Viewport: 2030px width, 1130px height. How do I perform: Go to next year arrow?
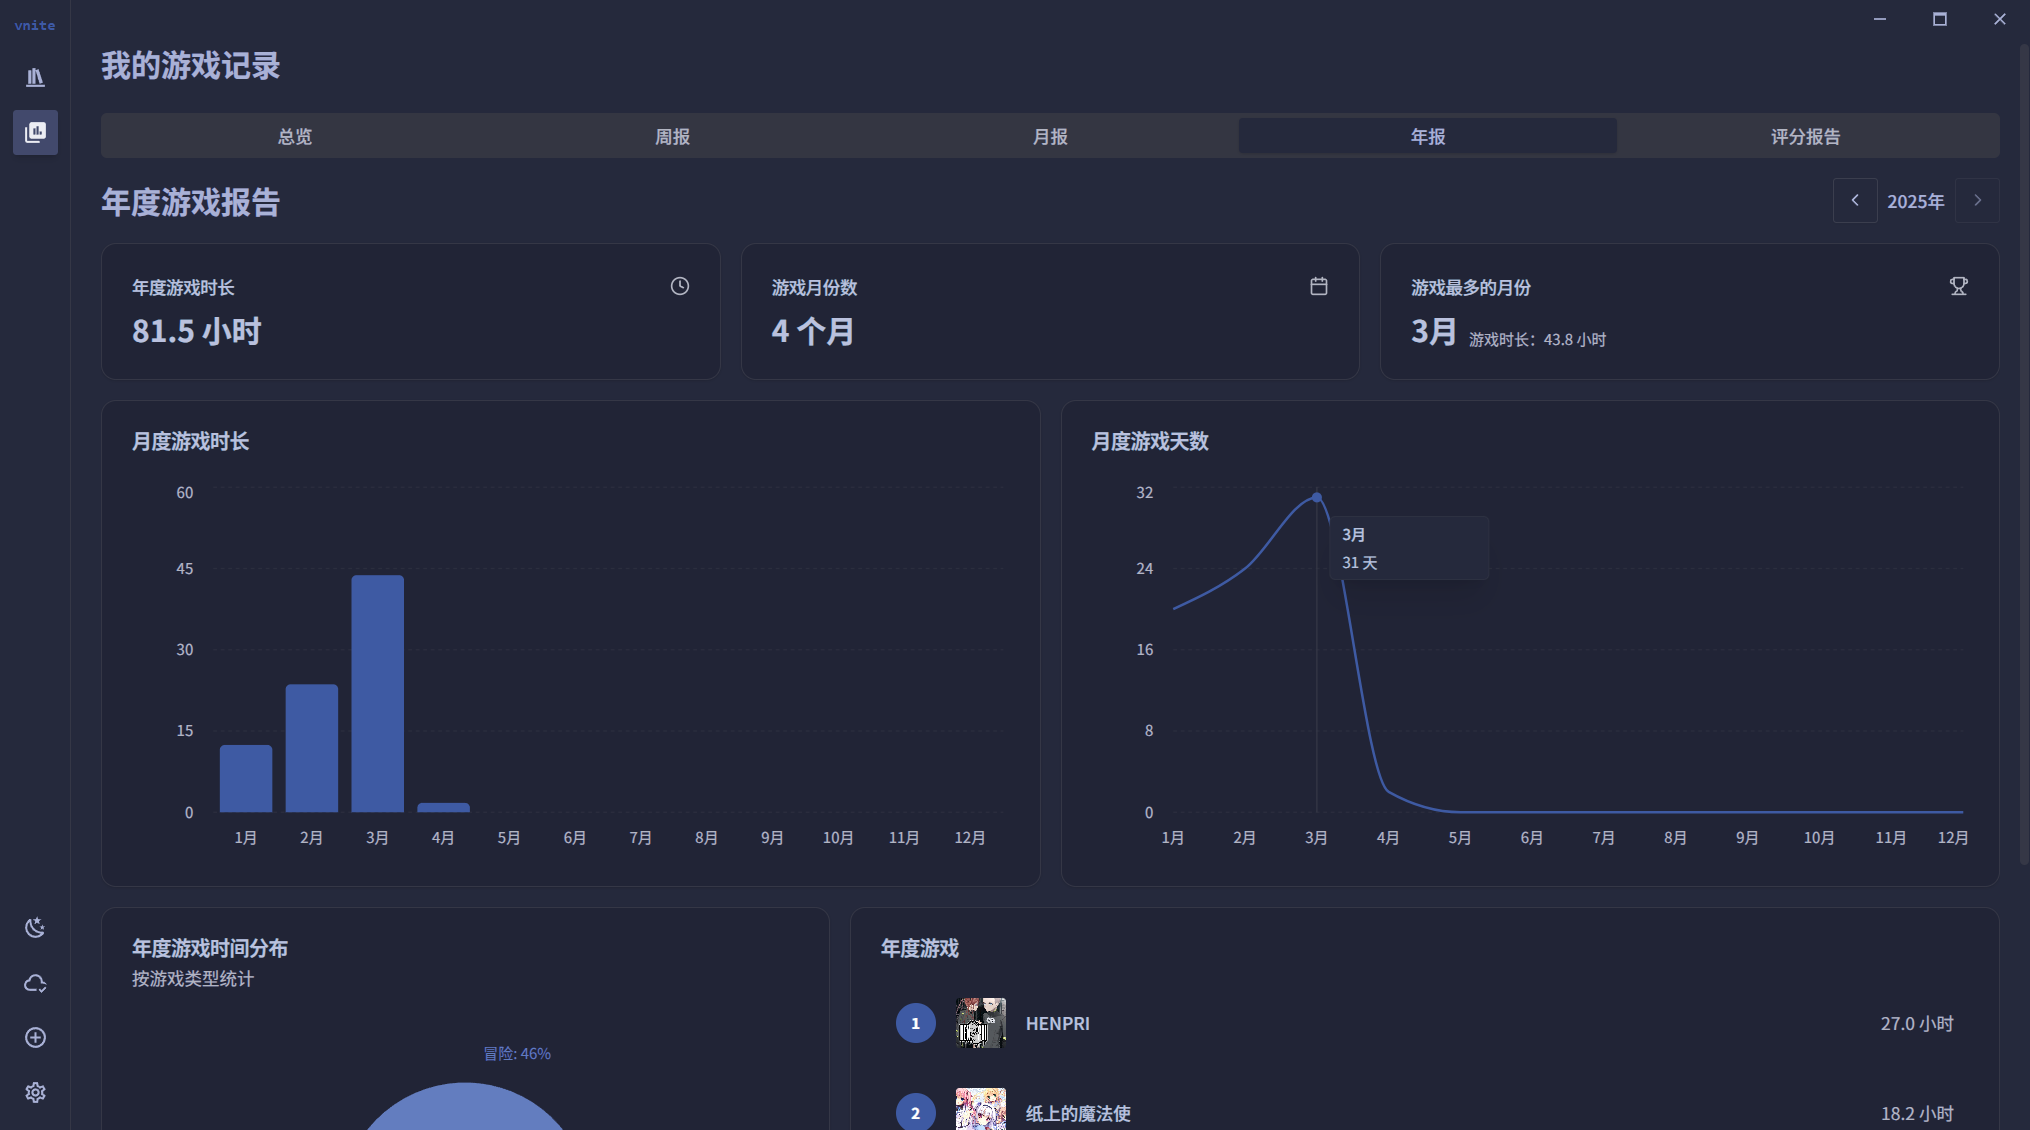(x=1977, y=200)
